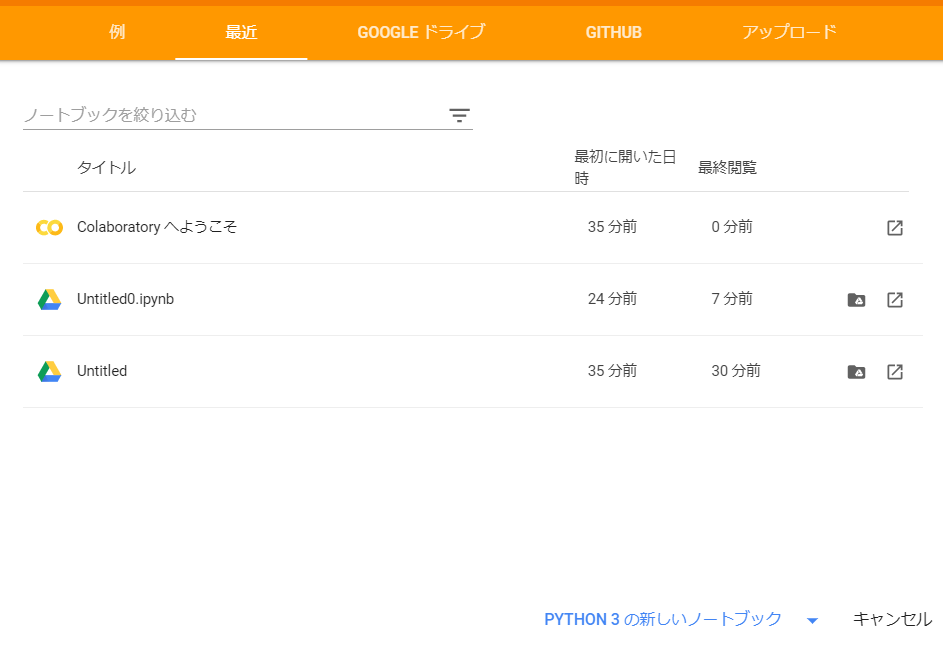The image size is (943, 645).
Task: Click 0 分前 last viewed value
Action: coord(732,227)
